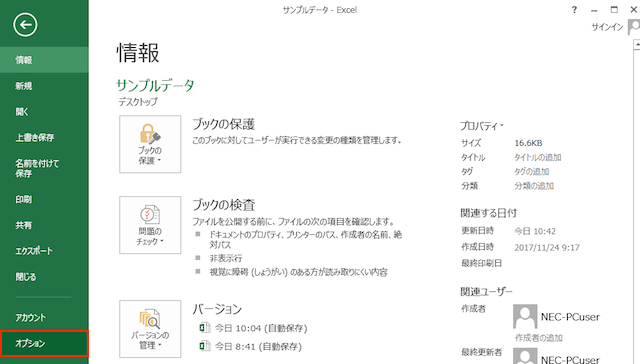
Task: Select the 名前を付けて保存 menu item
Action: click(44, 168)
